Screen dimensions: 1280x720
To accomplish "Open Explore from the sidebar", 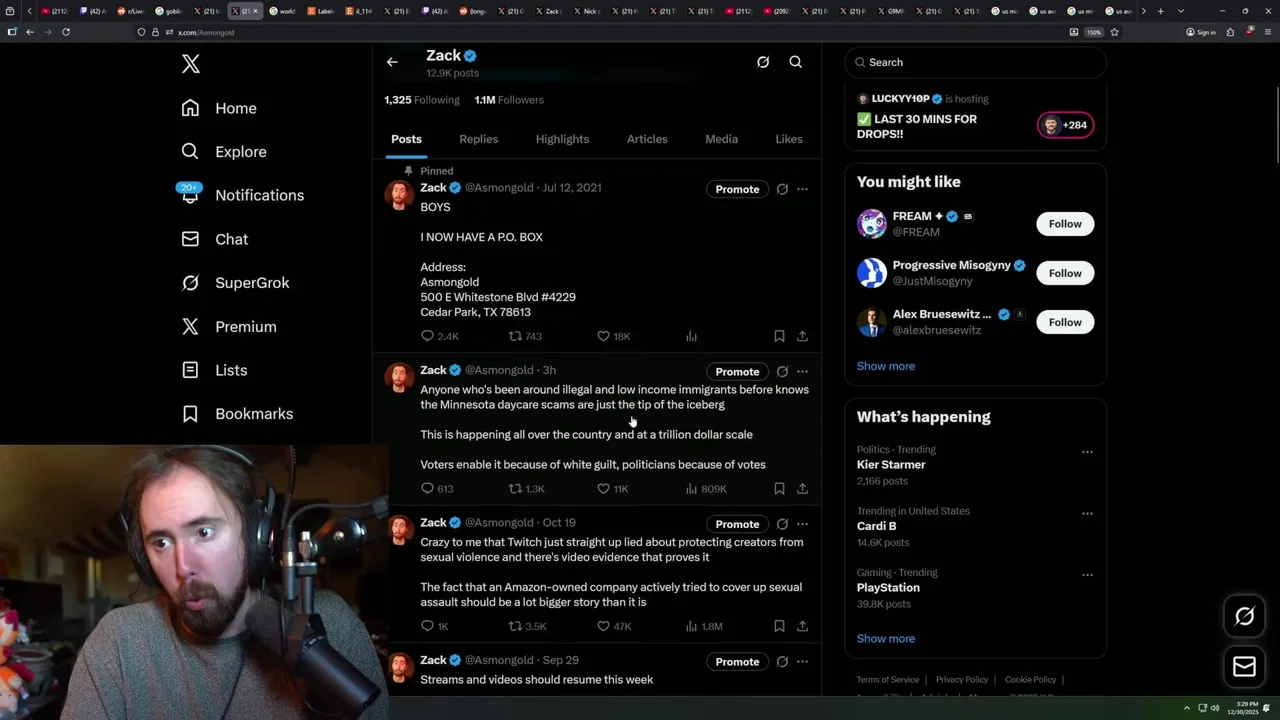I will 224,152.
